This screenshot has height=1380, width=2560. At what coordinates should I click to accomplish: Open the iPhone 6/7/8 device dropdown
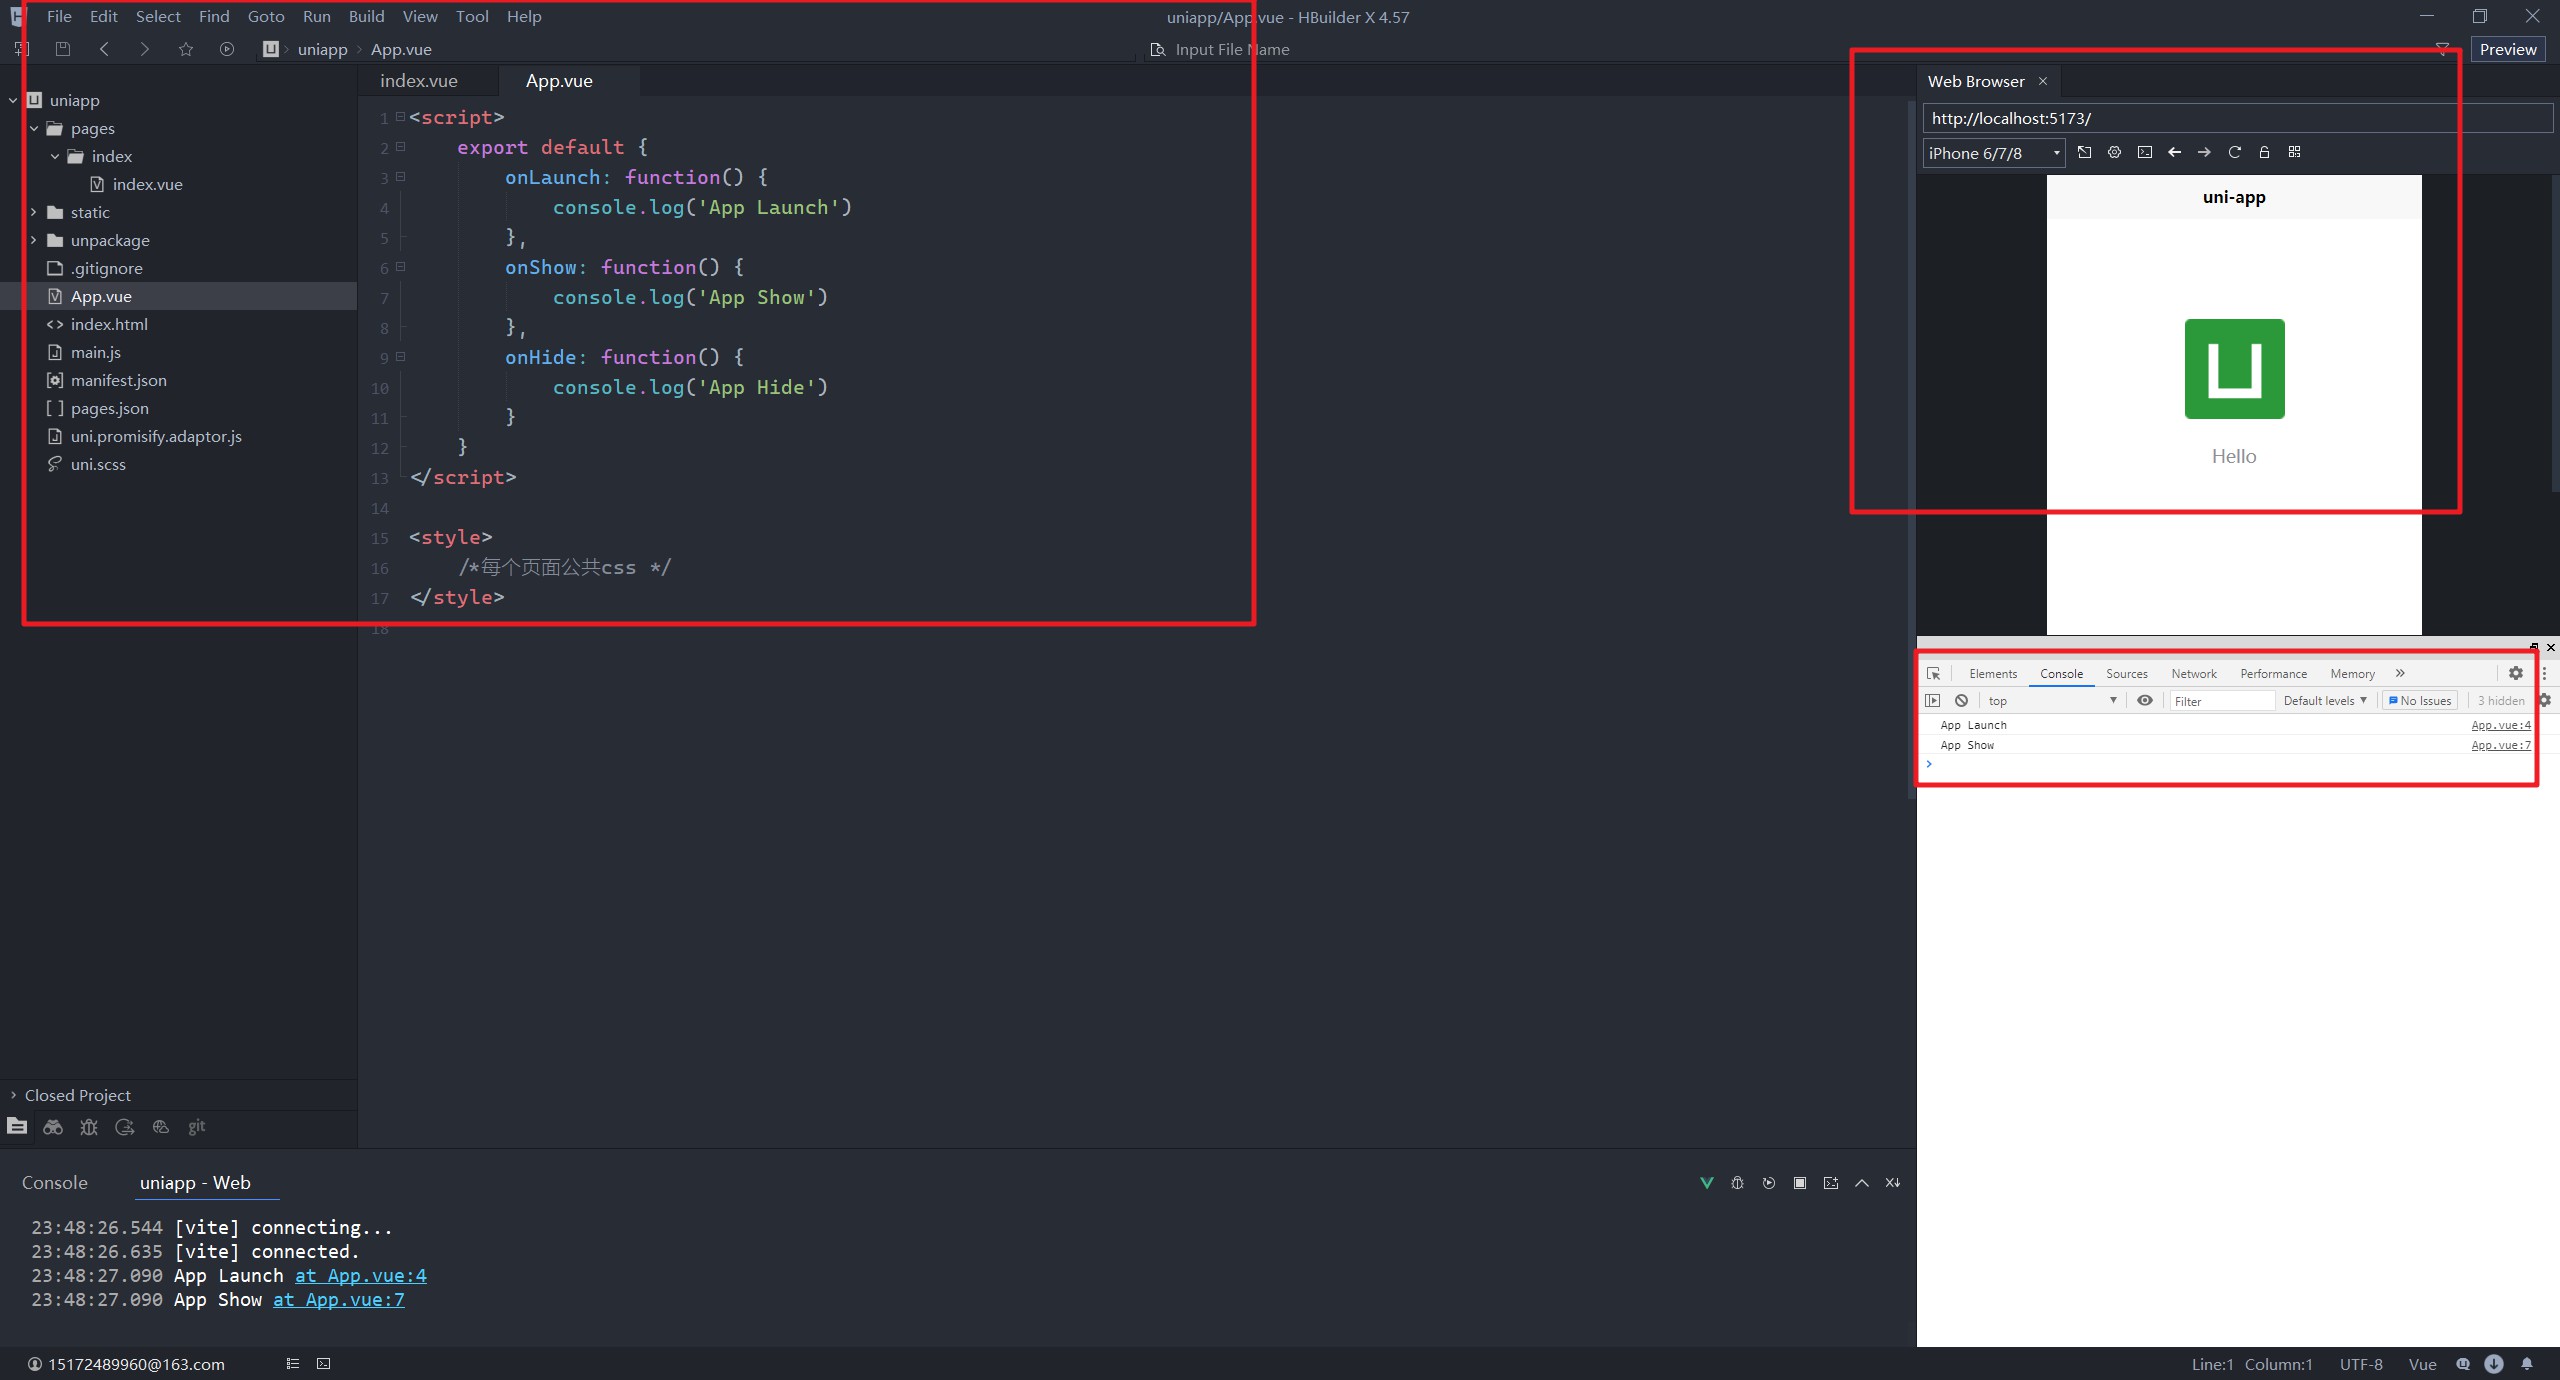pos(1993,153)
